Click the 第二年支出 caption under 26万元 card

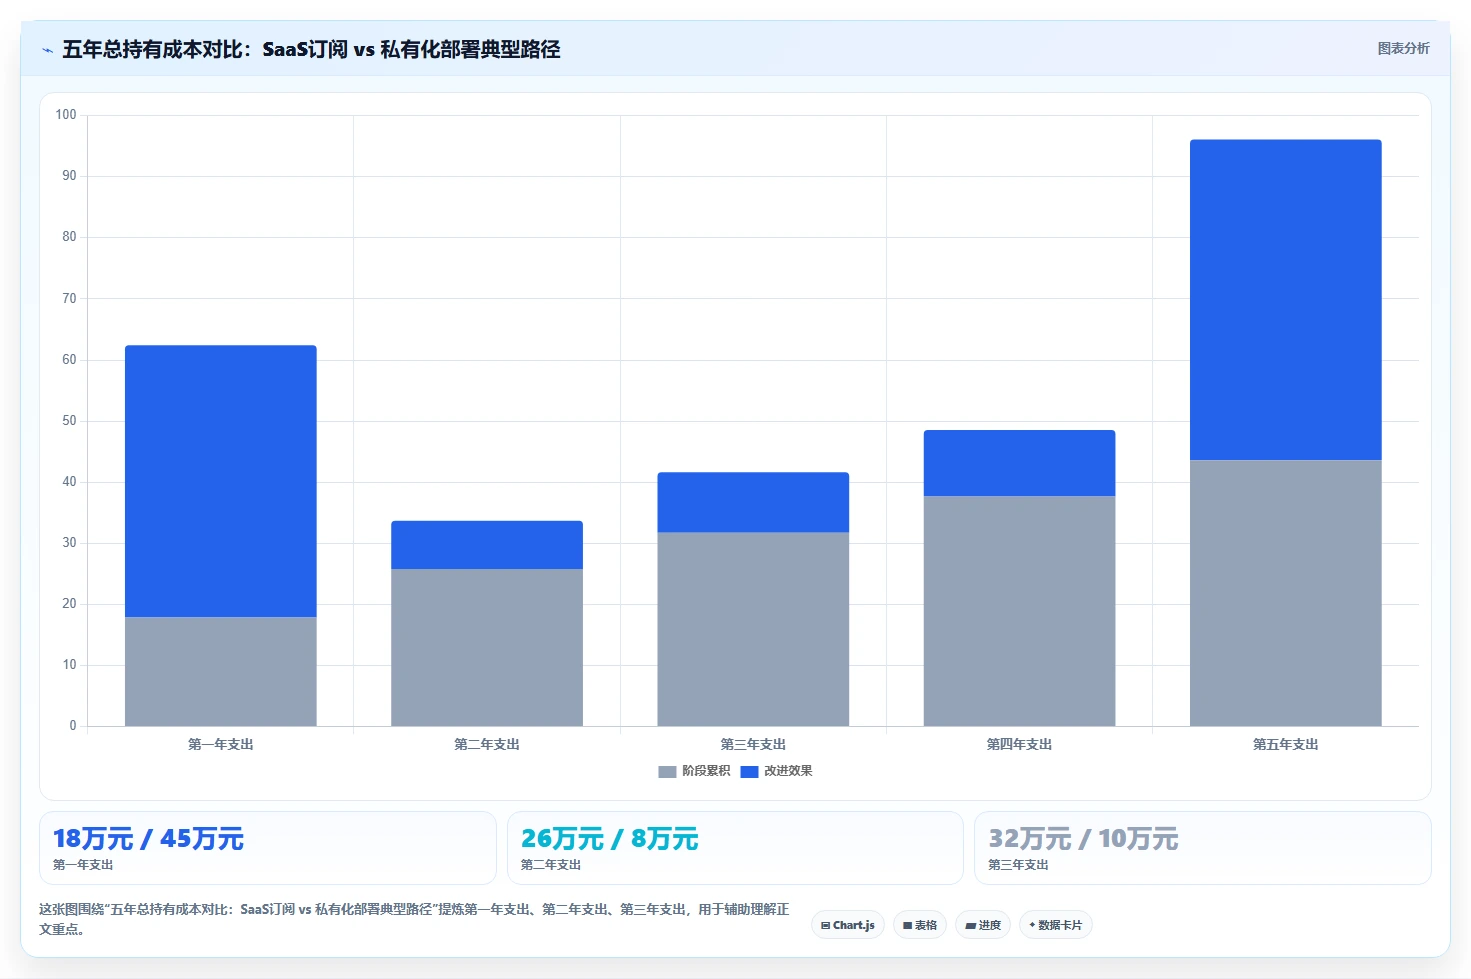coord(551,865)
